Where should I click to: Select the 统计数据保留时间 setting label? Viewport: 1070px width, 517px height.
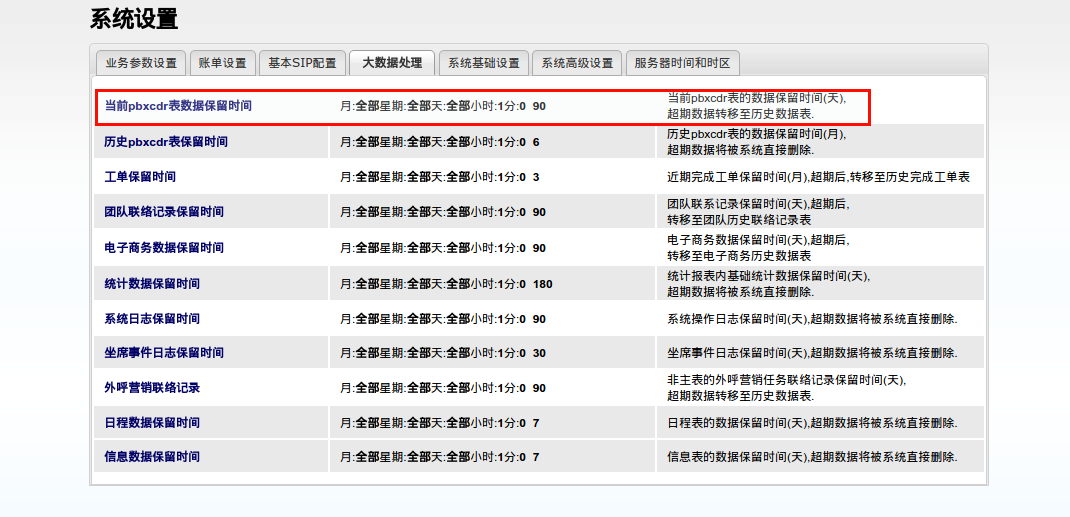click(152, 284)
